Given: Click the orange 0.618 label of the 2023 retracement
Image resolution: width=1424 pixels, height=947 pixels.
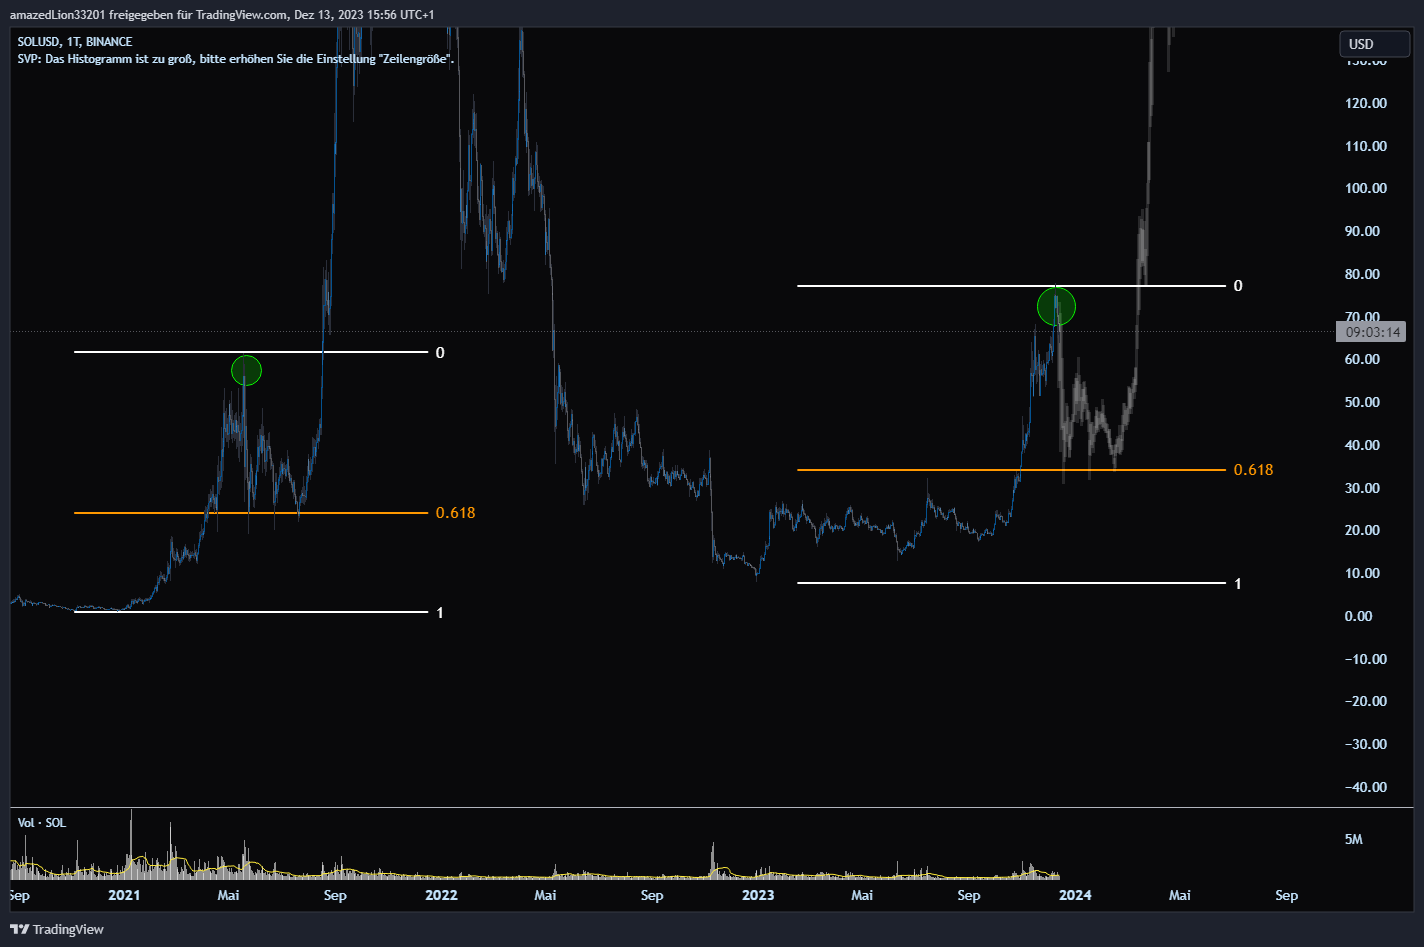Looking at the screenshot, I should (1254, 470).
